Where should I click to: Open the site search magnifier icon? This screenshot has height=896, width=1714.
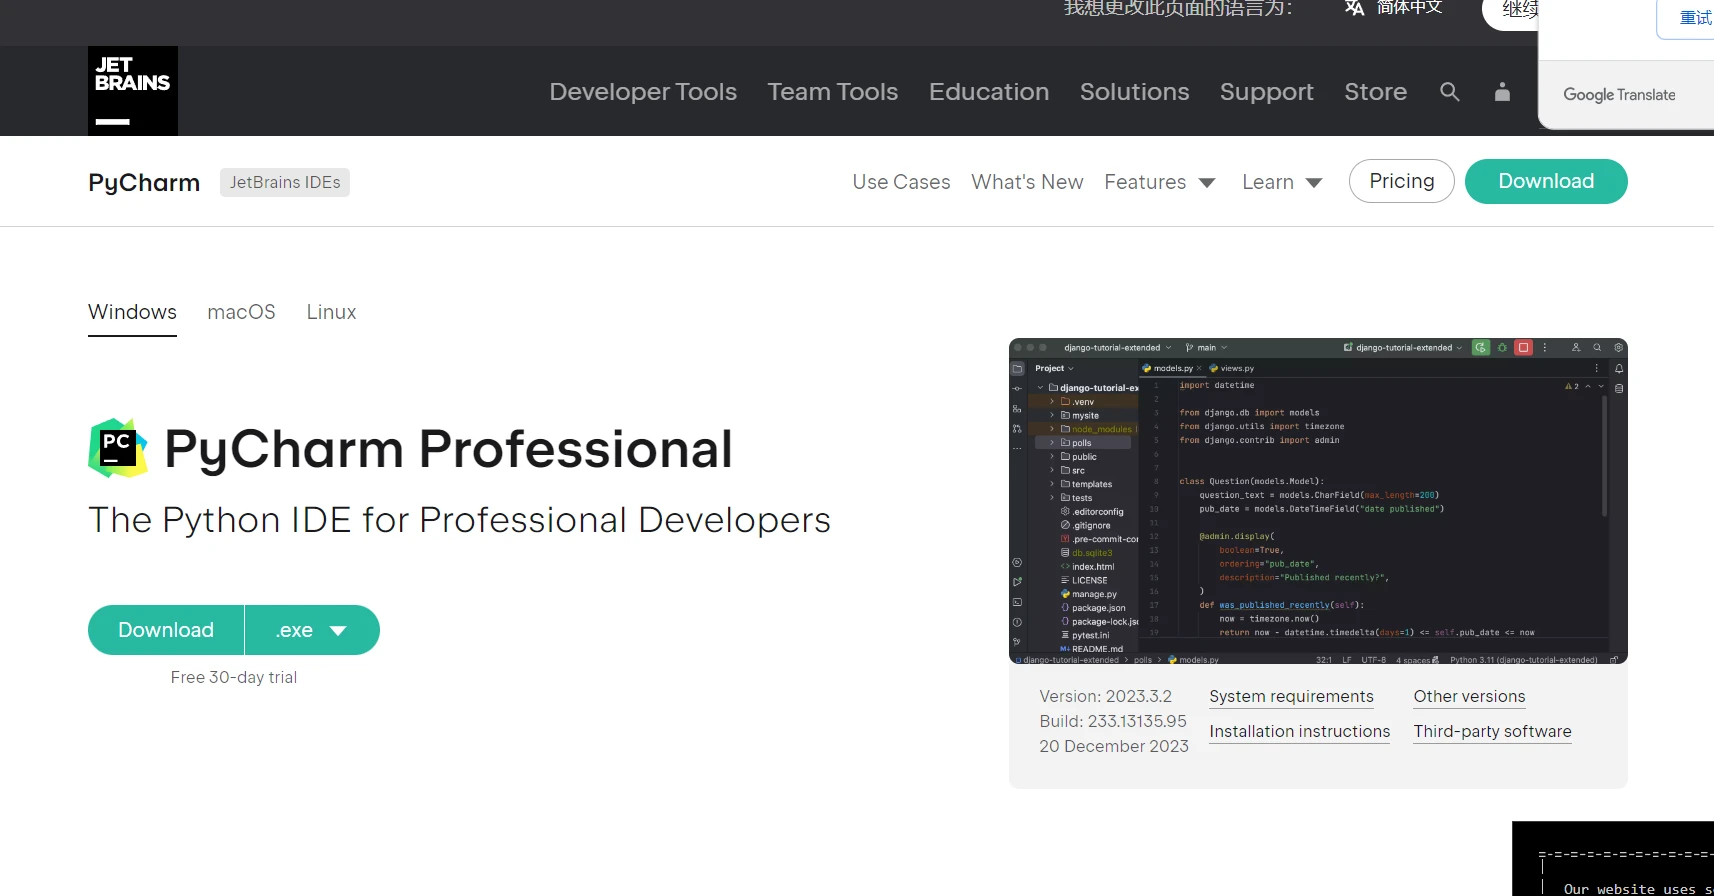click(x=1449, y=92)
